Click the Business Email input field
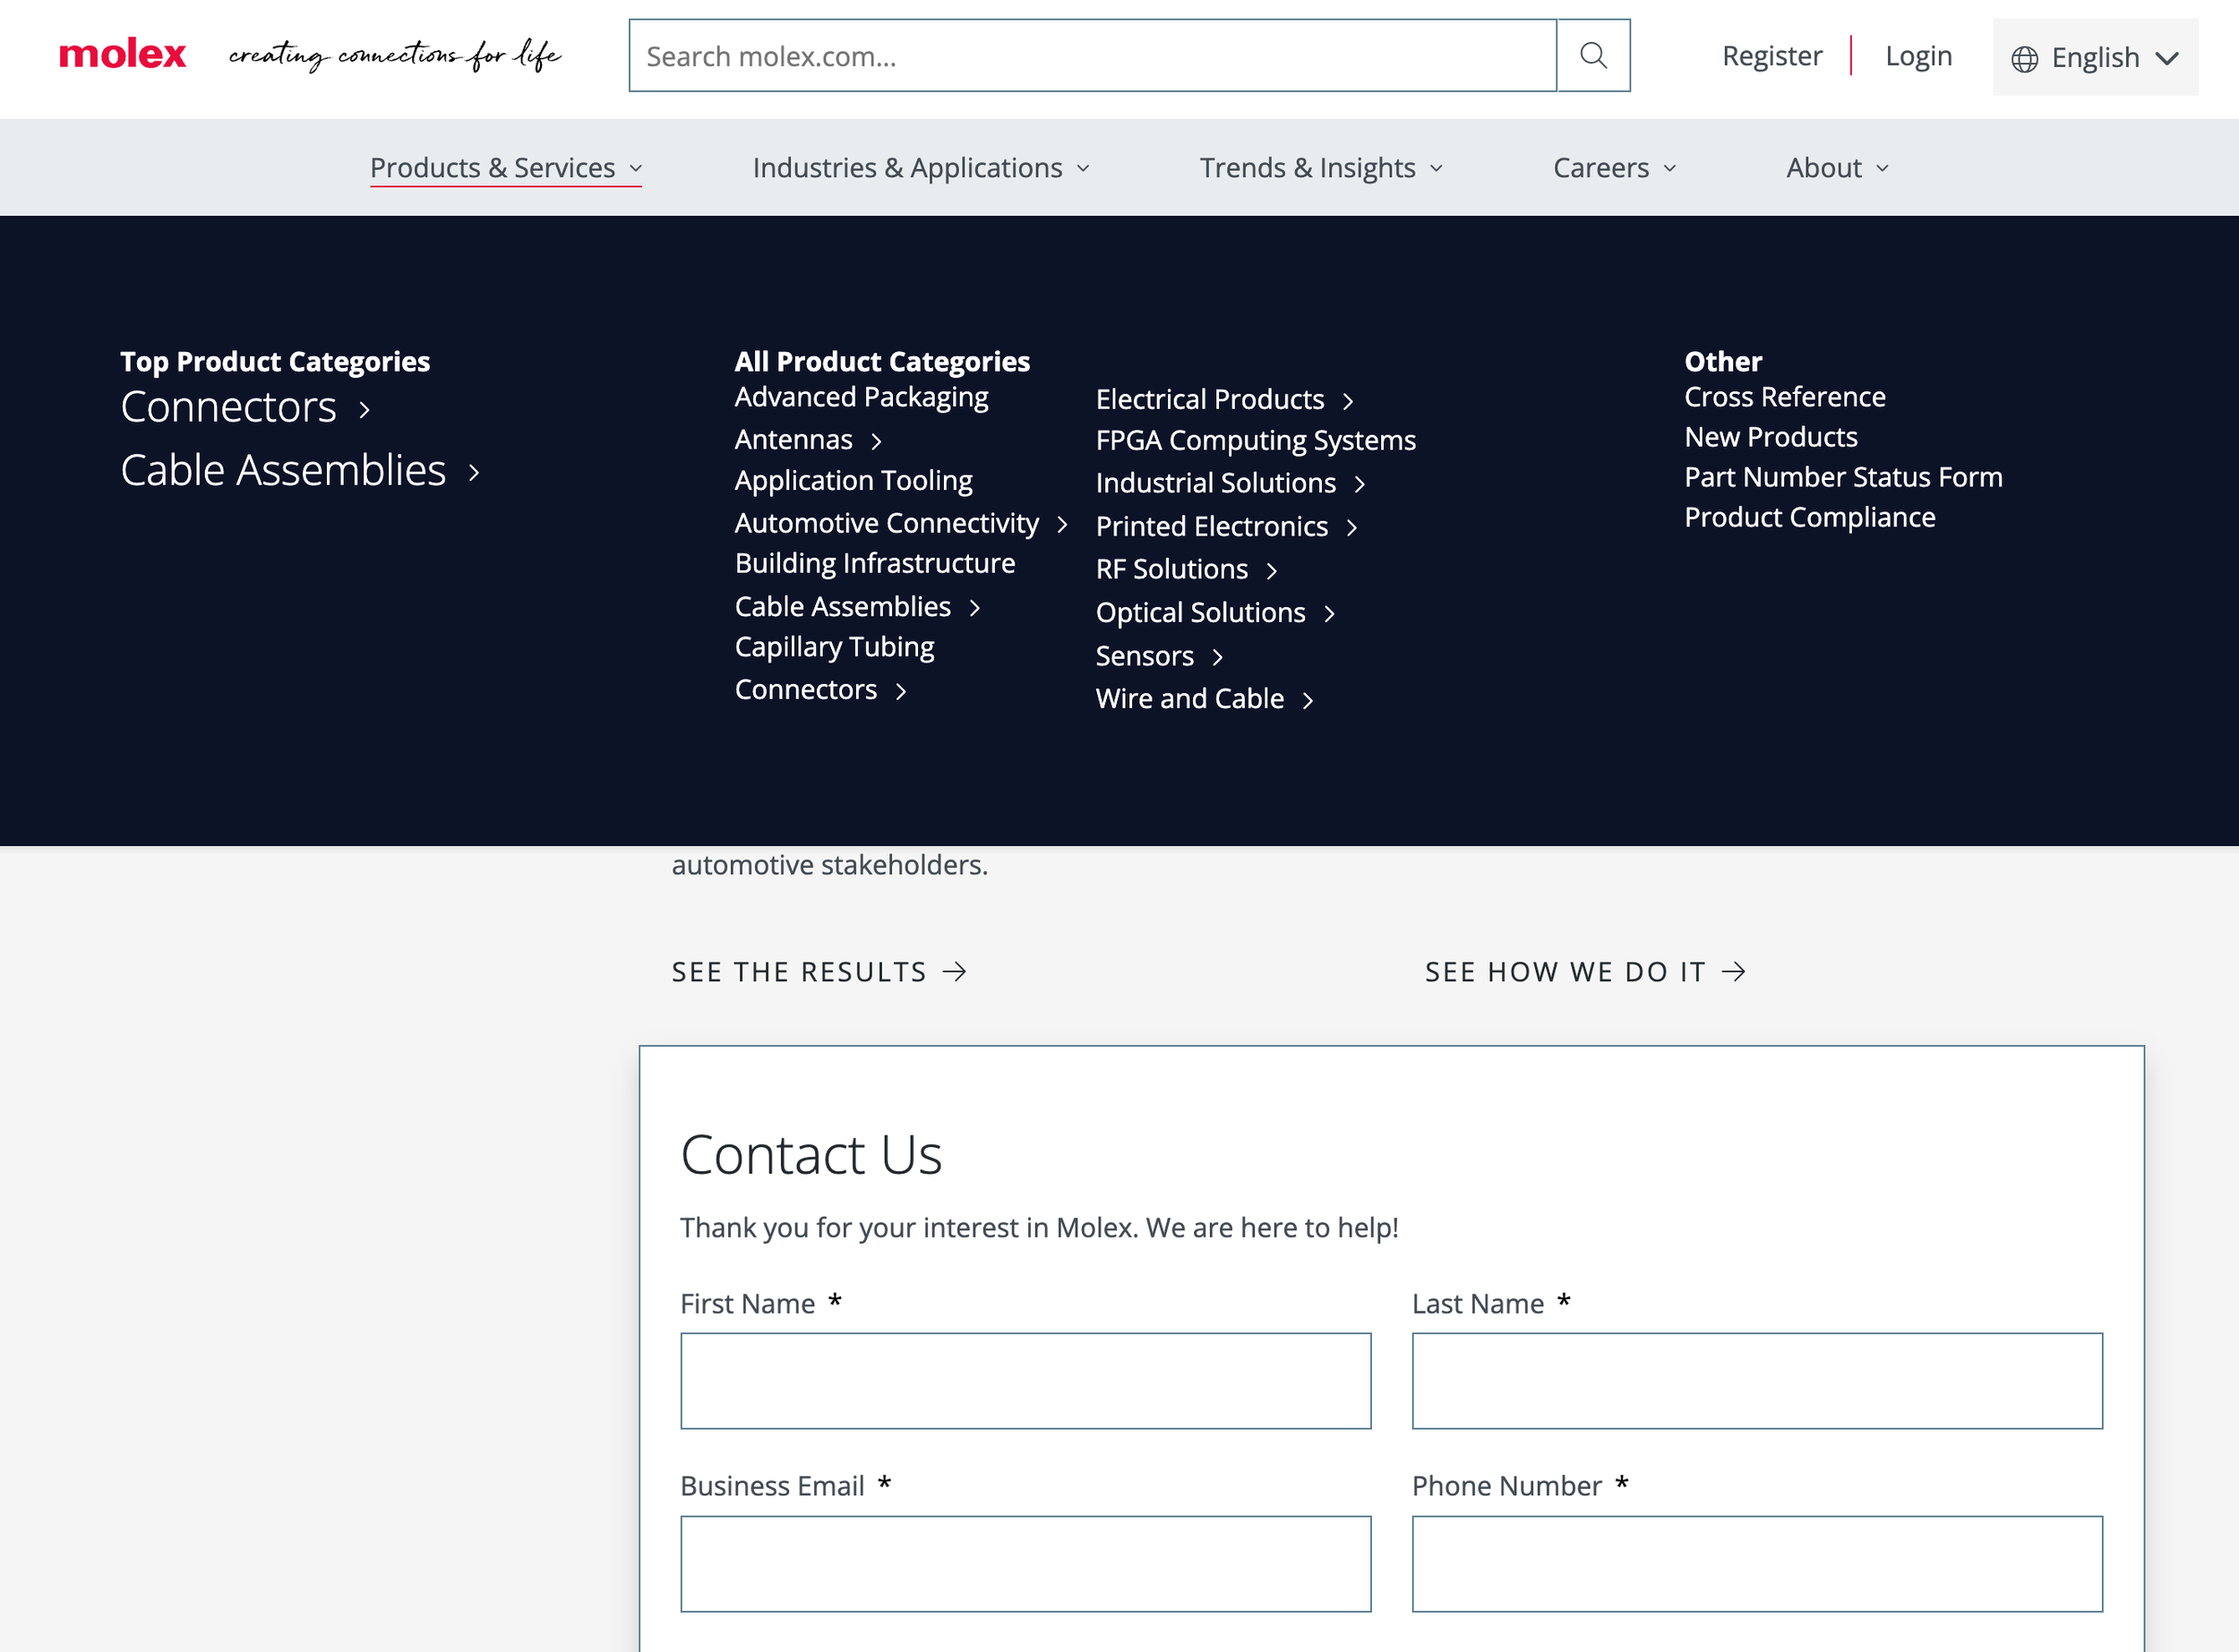Image resolution: width=2239 pixels, height=1652 pixels. point(1025,1564)
